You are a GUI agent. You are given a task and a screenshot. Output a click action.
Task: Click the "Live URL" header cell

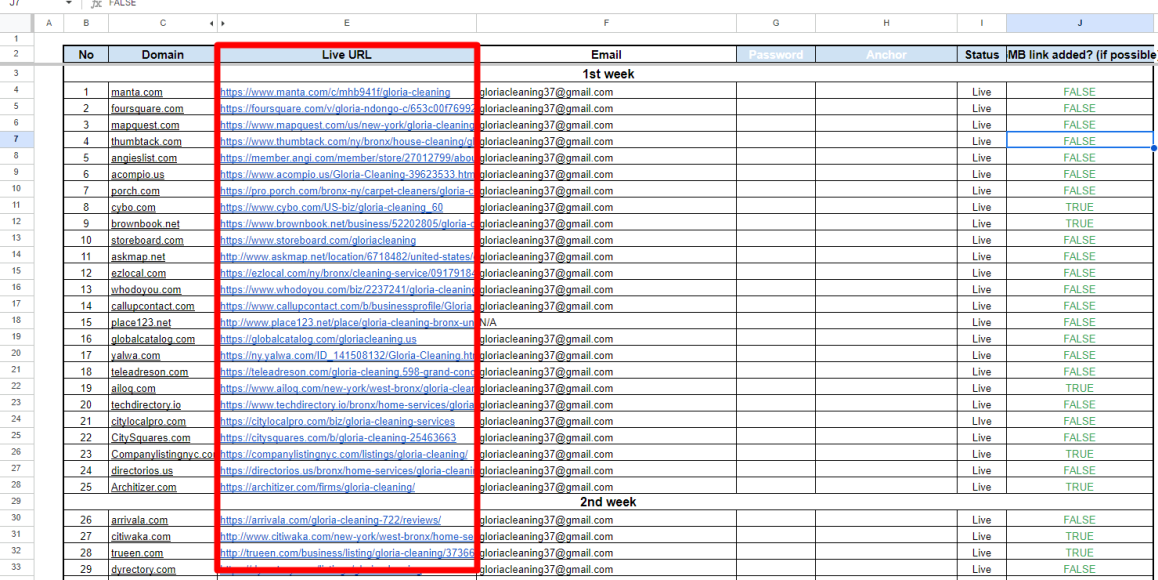click(347, 55)
